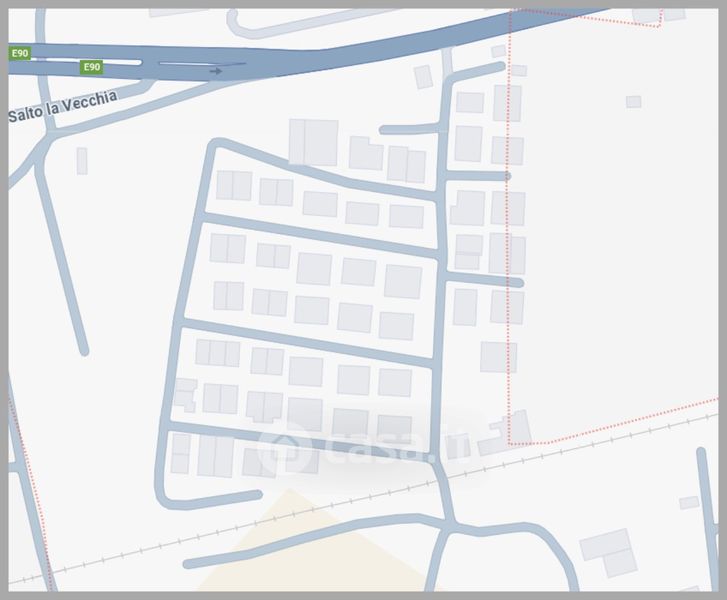Image resolution: width=727 pixels, height=600 pixels.
Task: Click the one-way arrow on the E90 highway
Action: tap(216, 71)
